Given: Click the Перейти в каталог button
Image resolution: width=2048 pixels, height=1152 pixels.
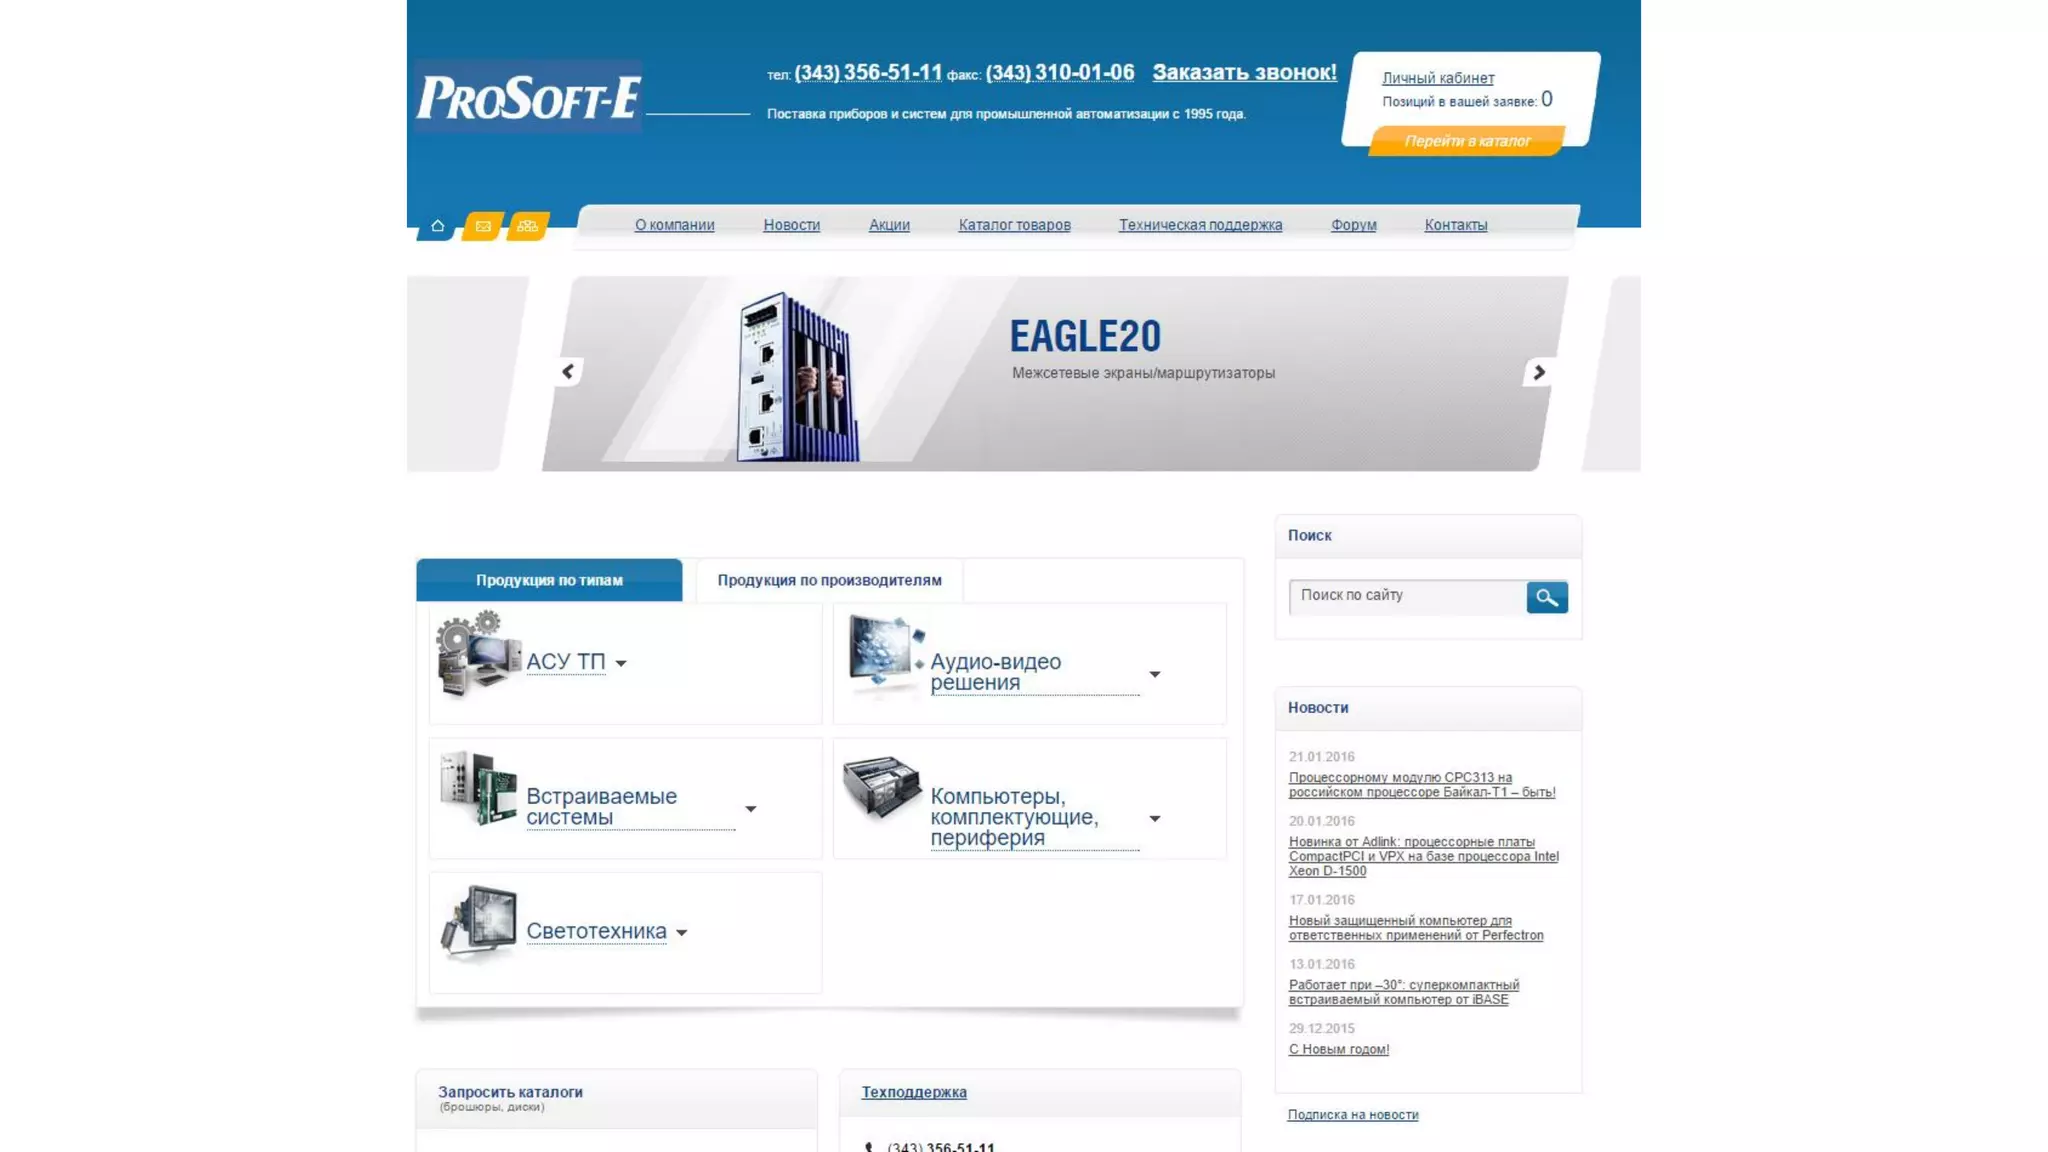Looking at the screenshot, I should (x=1466, y=141).
